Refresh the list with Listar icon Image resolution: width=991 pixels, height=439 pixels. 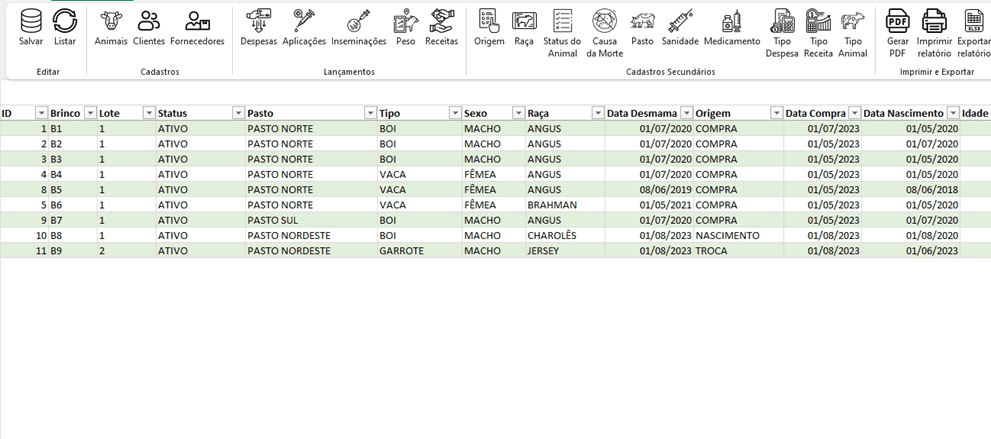point(64,22)
